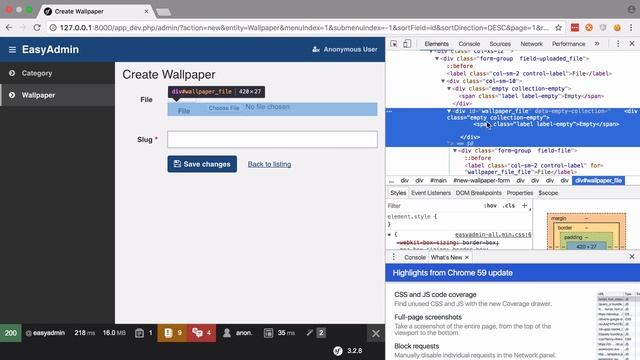Open the anon. user security panel
Image resolution: width=640 pixels, height=360 pixels.
(x=238, y=333)
